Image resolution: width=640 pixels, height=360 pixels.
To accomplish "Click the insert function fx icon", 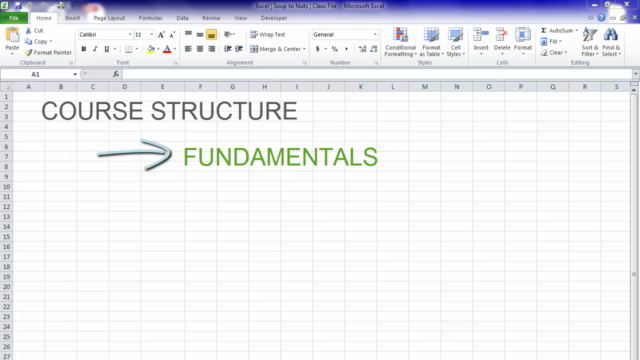I will pos(116,74).
